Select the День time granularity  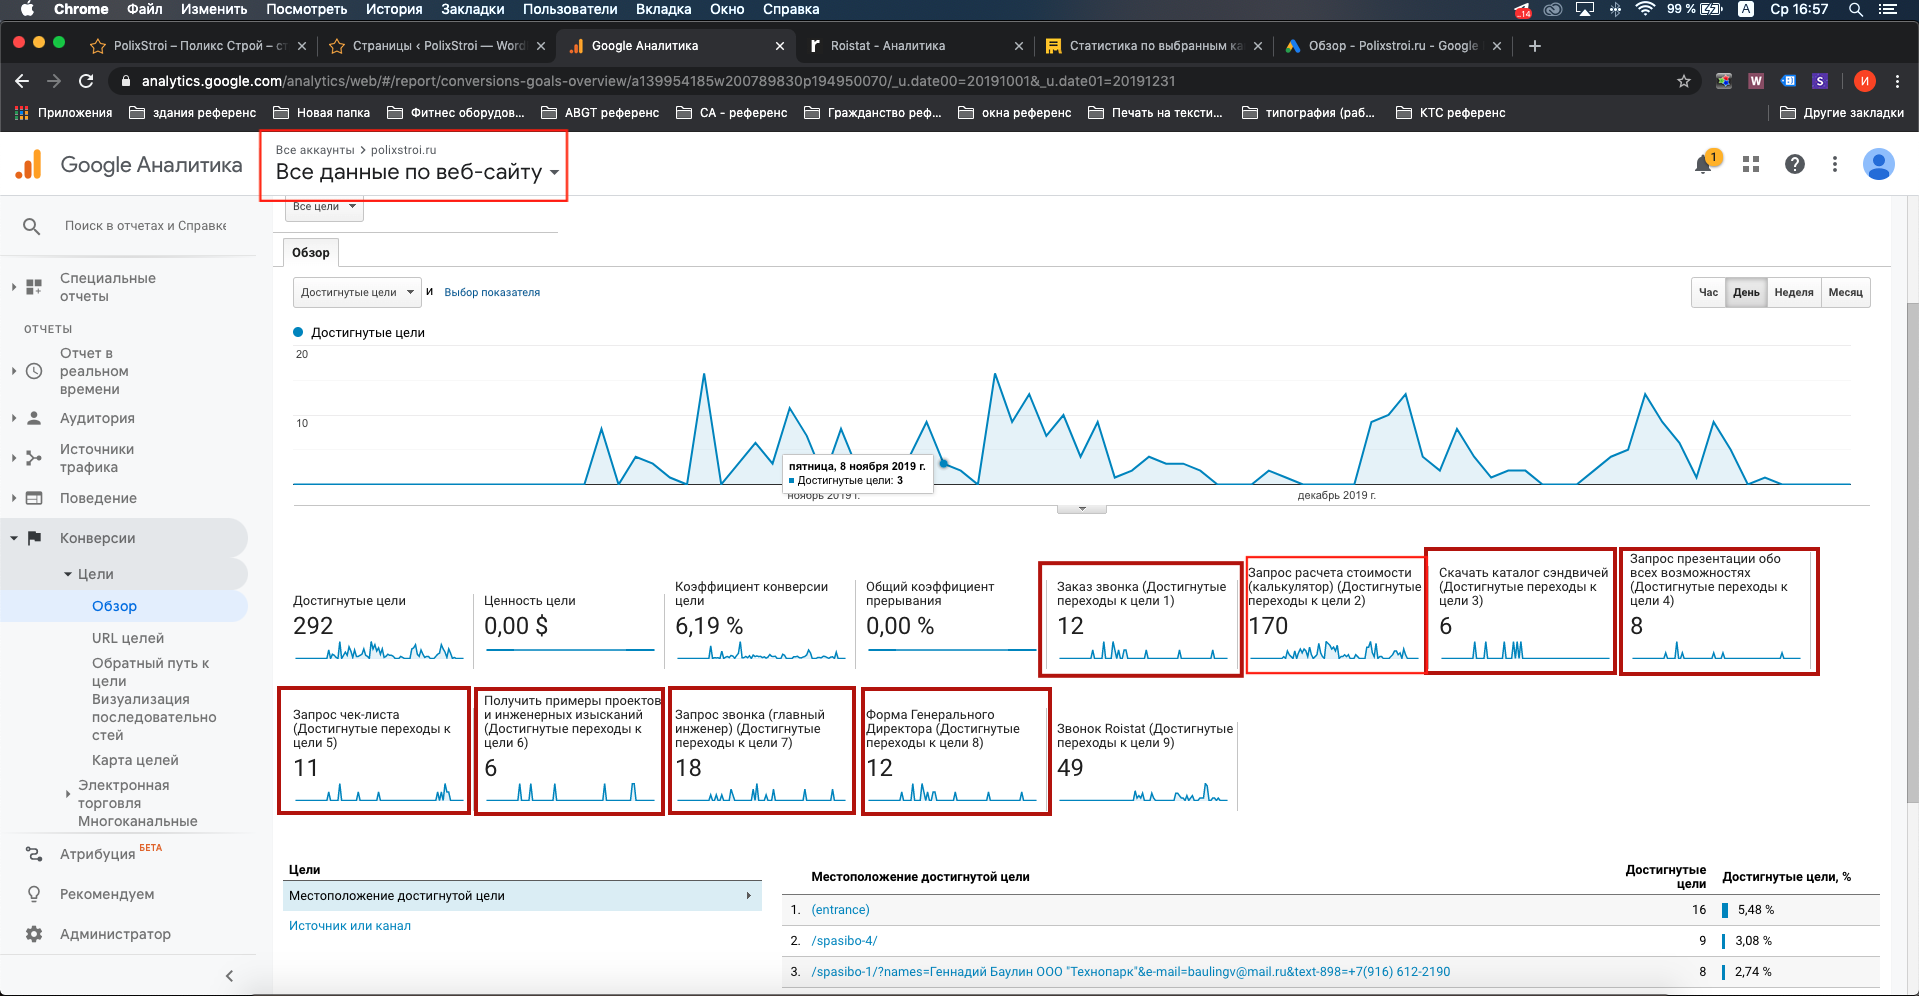click(x=1746, y=292)
